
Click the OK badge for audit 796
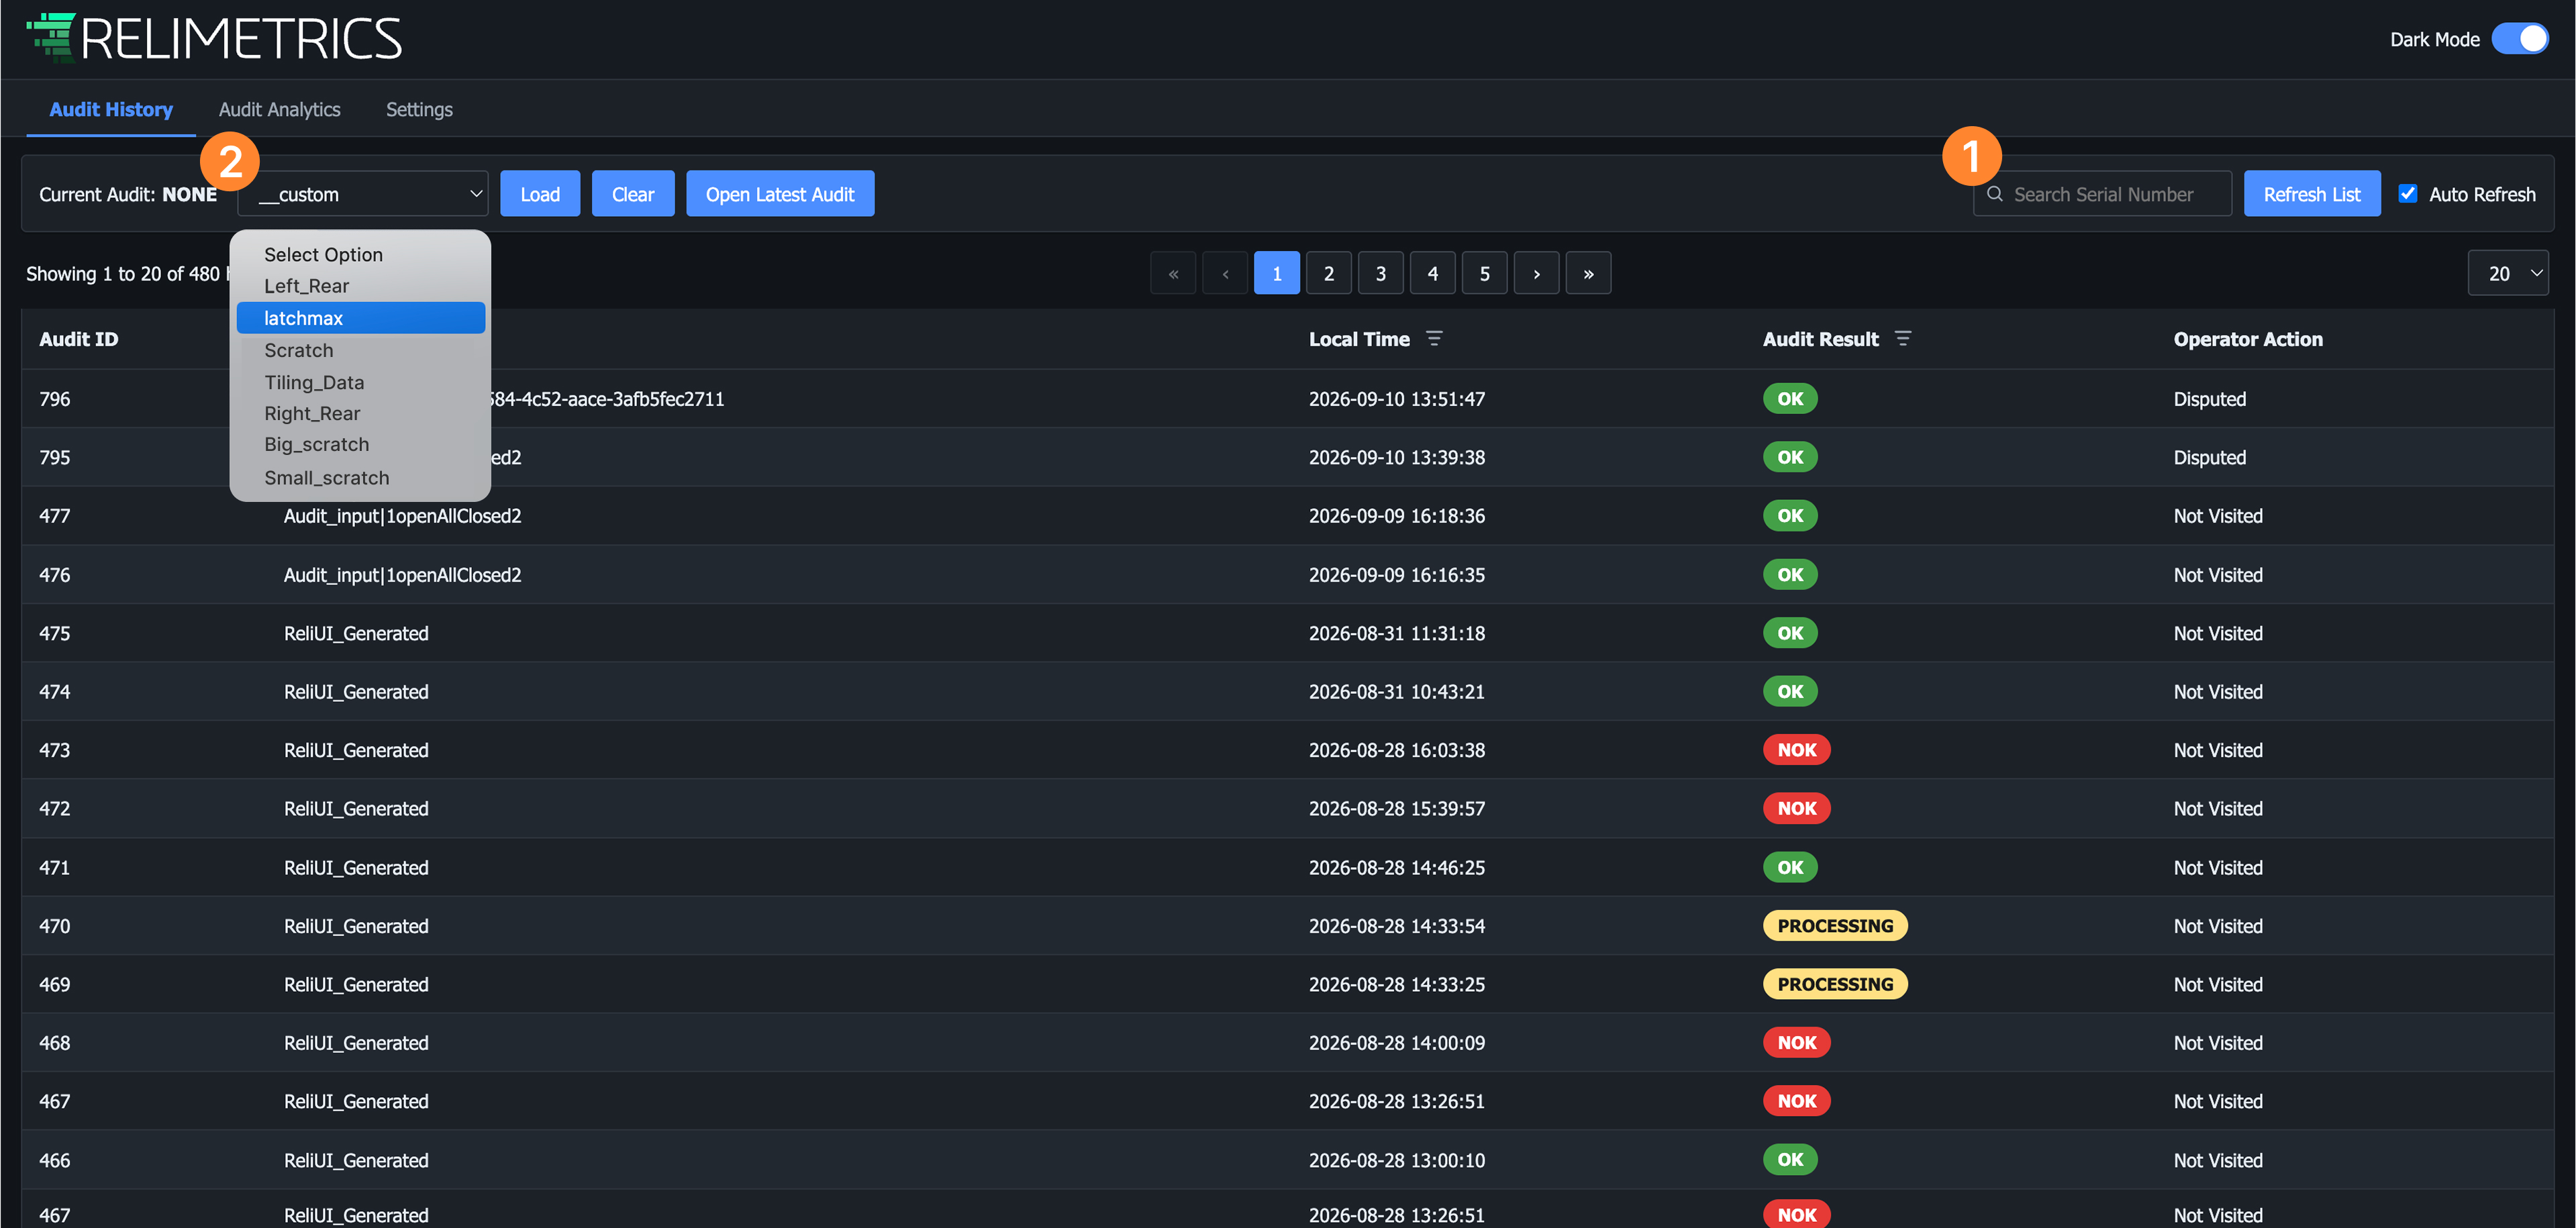[1790, 399]
